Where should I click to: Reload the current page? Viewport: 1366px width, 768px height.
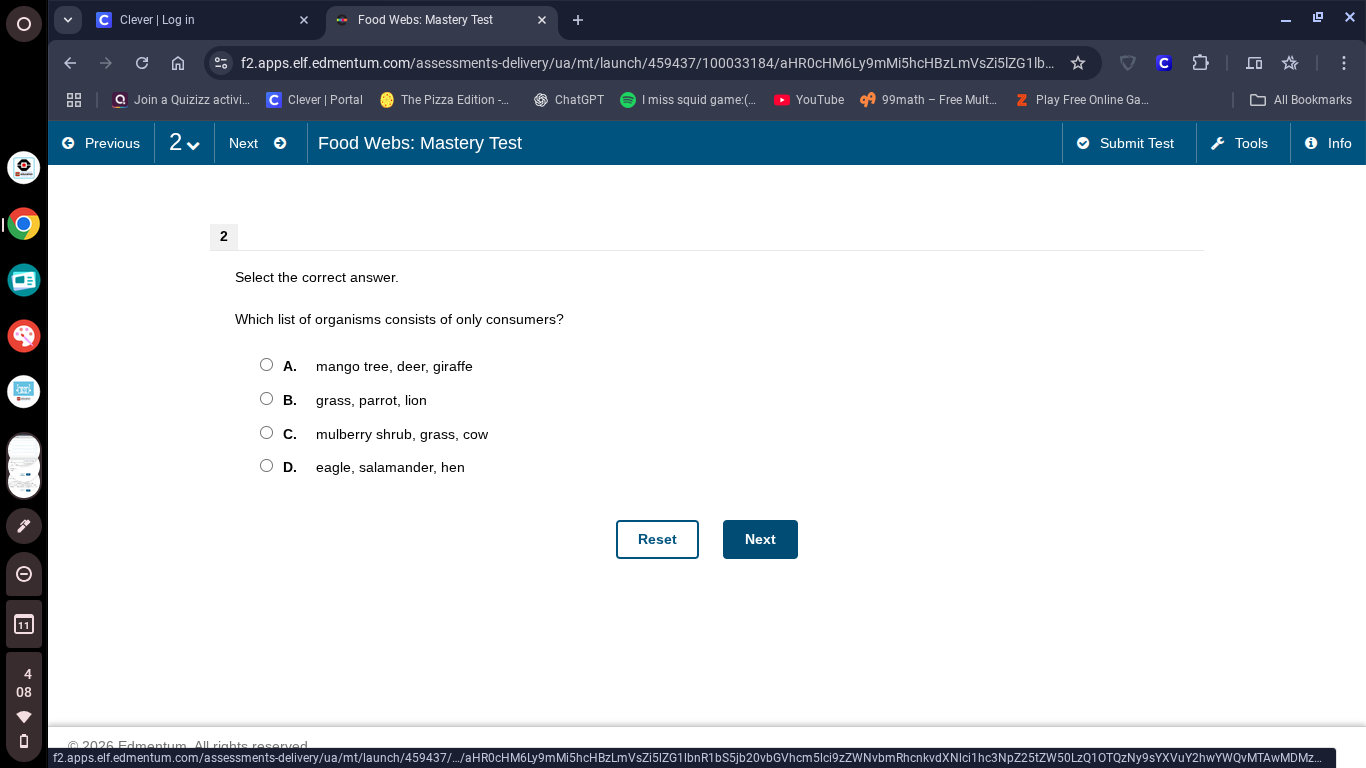[141, 62]
